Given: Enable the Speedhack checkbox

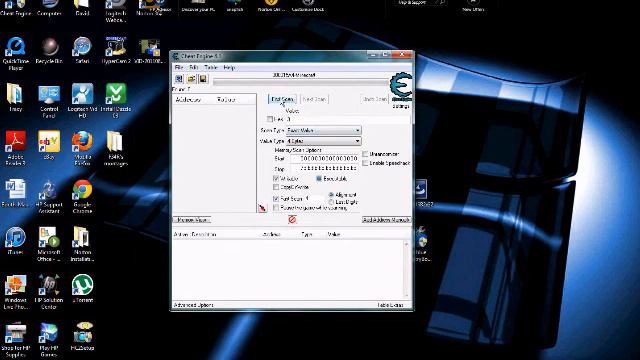Looking at the screenshot, I should point(365,163).
